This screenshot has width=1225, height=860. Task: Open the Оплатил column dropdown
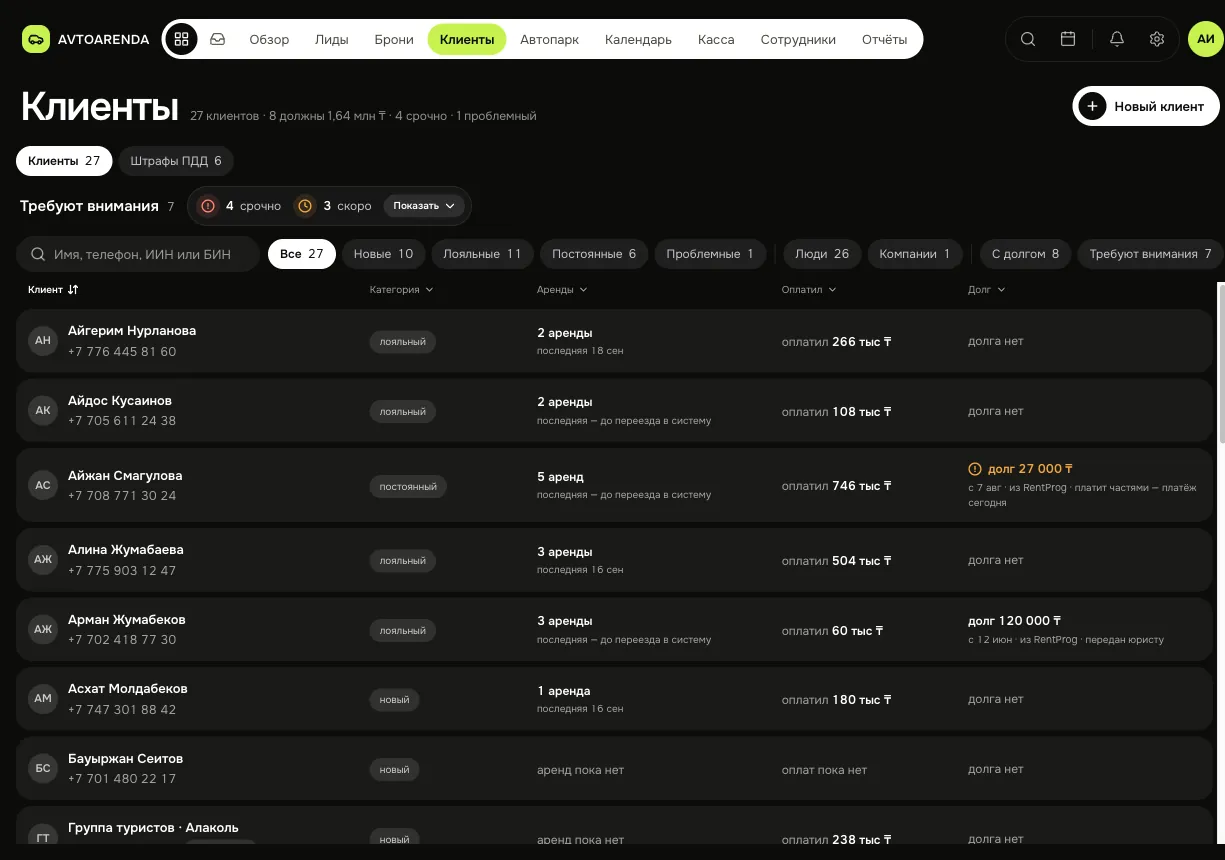point(809,290)
